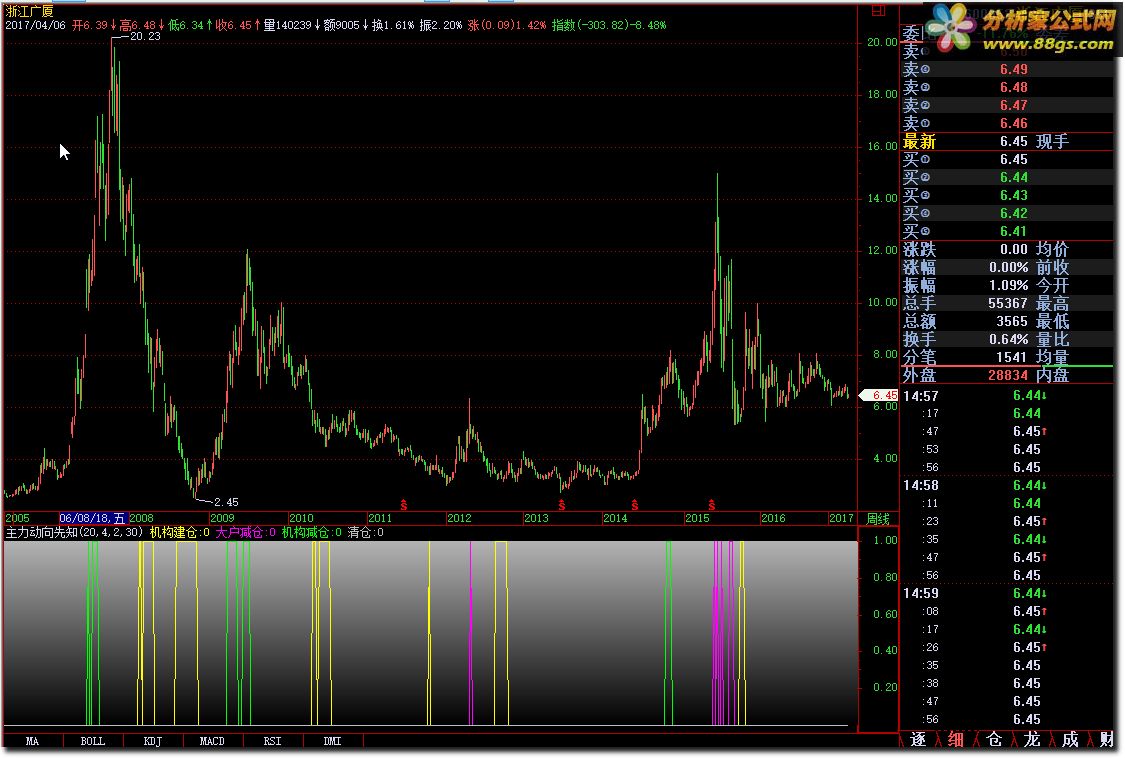Click the 买④ bid row priced 6.42

[1008, 213]
